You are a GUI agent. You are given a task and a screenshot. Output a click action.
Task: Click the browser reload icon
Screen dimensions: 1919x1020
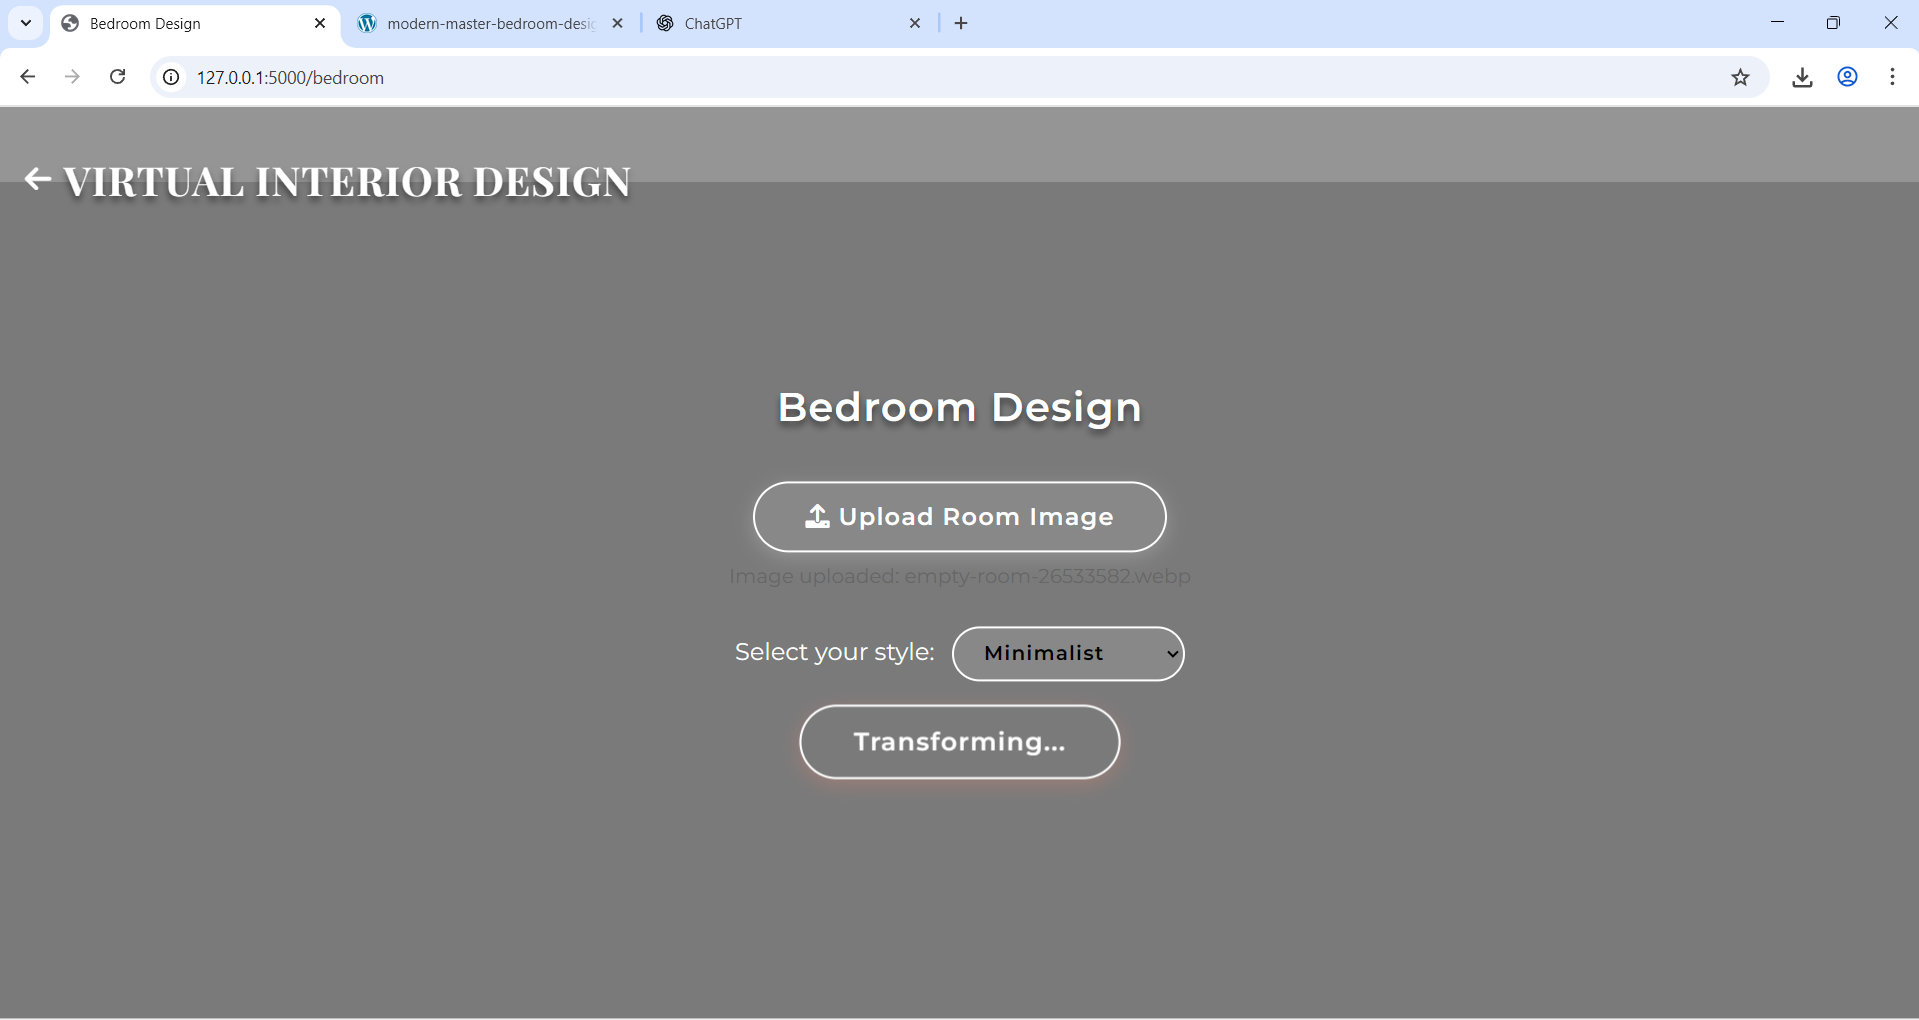point(118,77)
